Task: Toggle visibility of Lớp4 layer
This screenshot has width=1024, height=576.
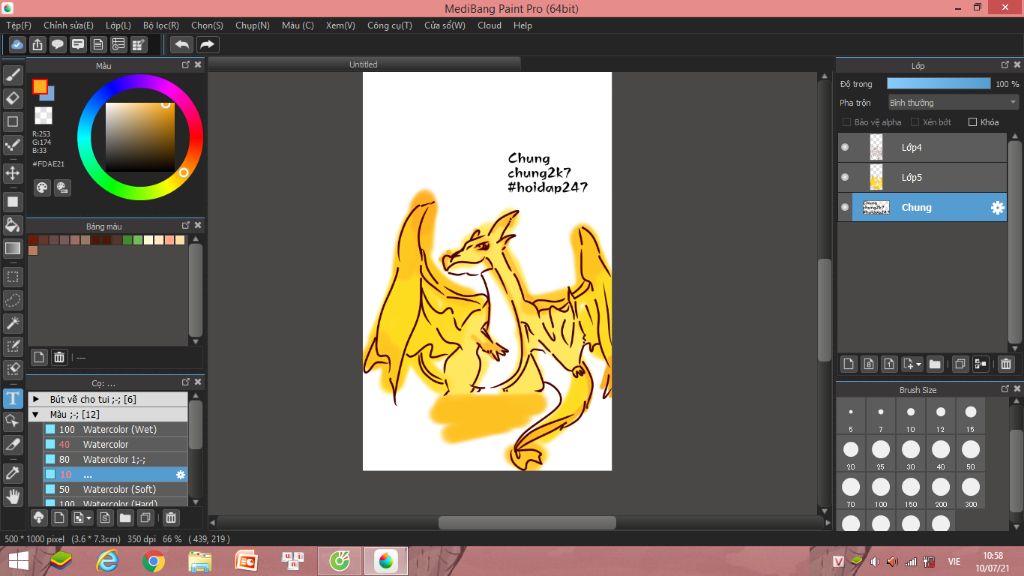Action: [845, 148]
